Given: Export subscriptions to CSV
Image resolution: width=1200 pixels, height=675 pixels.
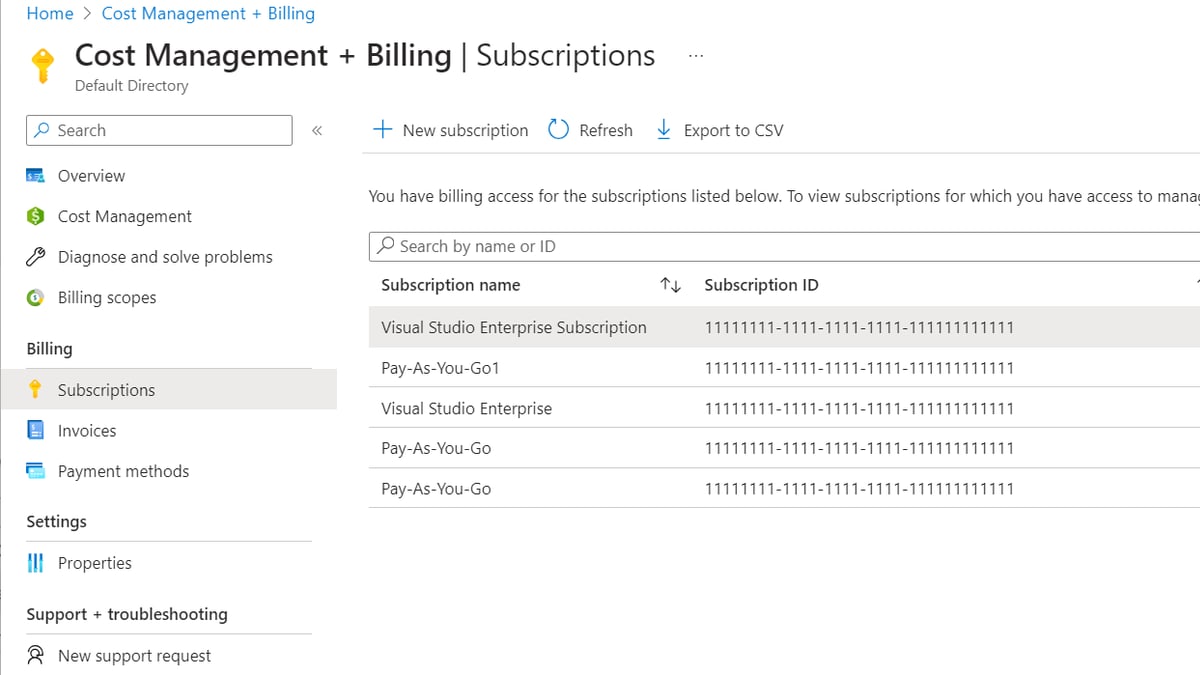Looking at the screenshot, I should coord(720,130).
